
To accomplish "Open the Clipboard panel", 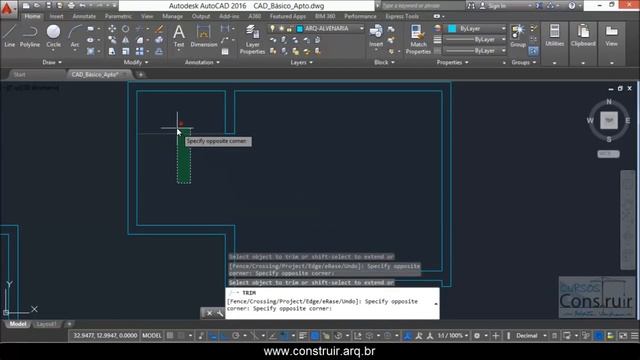I will coord(583,35).
